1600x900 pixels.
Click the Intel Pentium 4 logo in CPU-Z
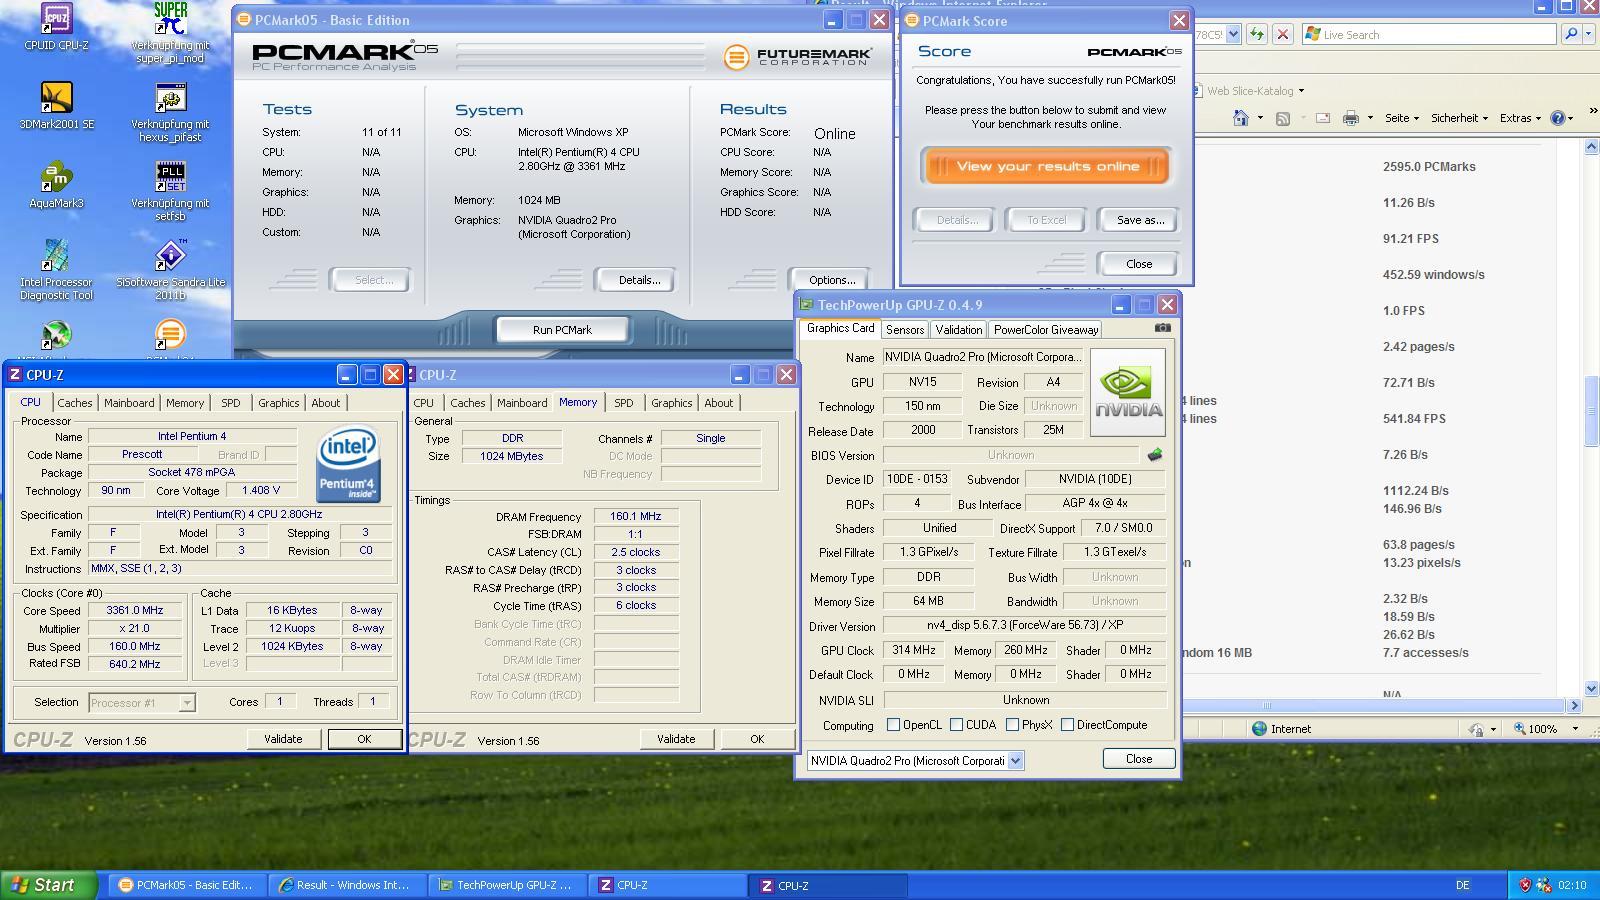pos(348,464)
